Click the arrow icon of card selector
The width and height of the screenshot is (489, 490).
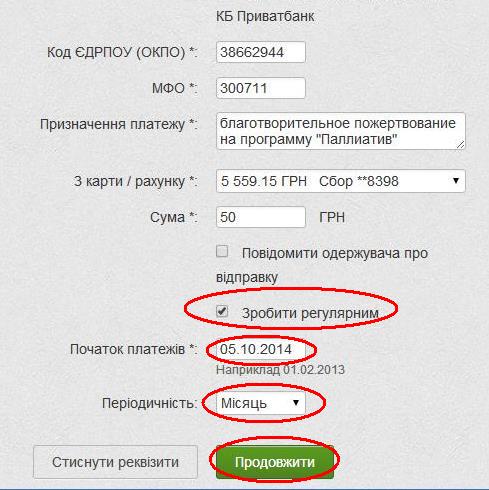(456, 181)
